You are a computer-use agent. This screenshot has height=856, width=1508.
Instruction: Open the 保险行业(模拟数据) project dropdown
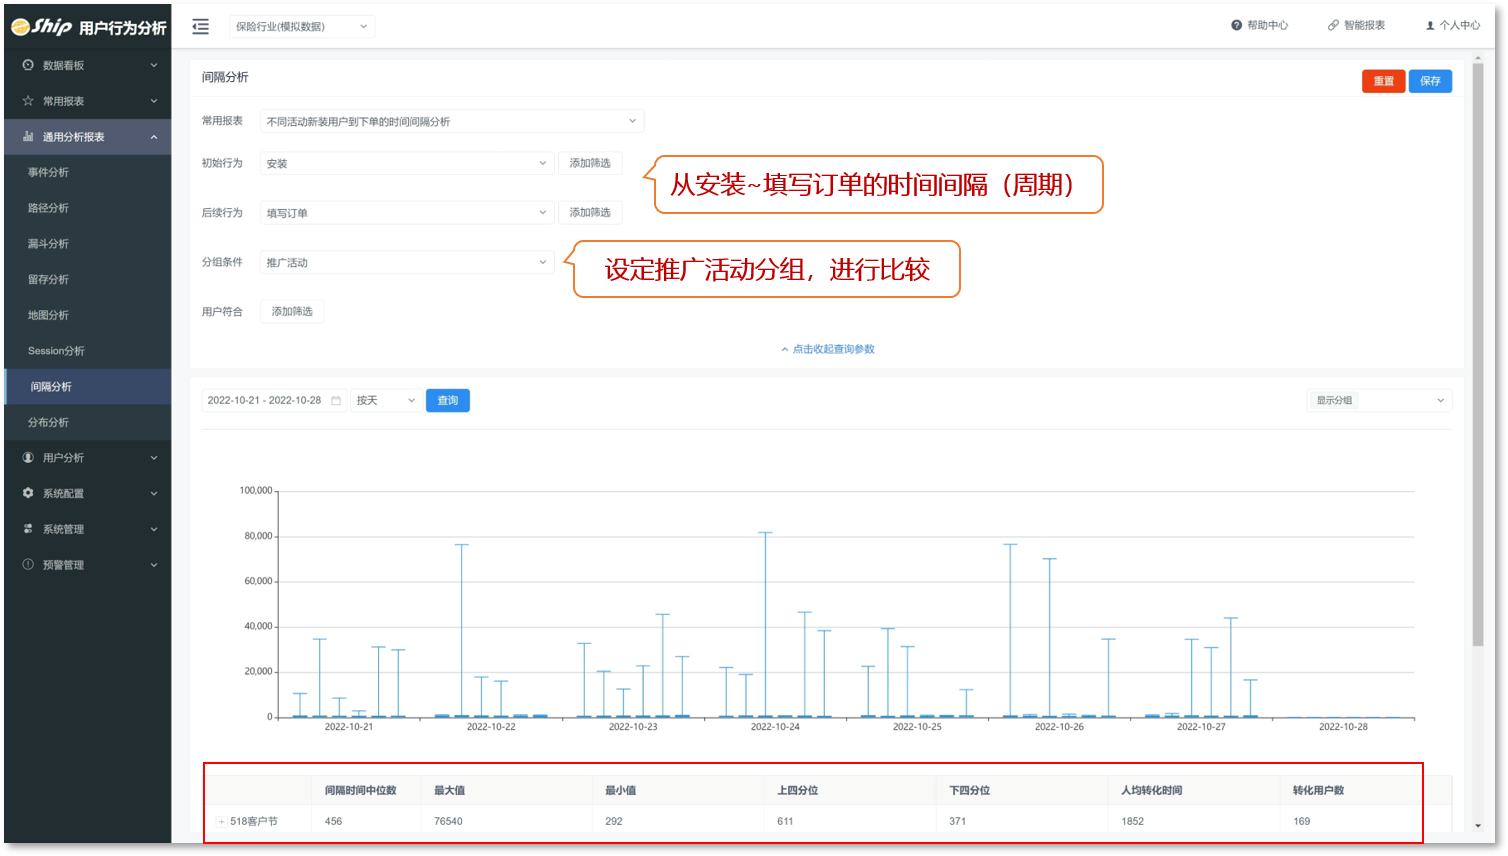[x=302, y=27]
